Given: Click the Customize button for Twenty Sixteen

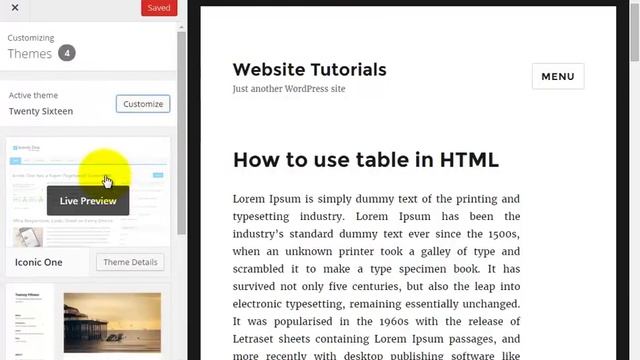Looking at the screenshot, I should [x=143, y=104].
